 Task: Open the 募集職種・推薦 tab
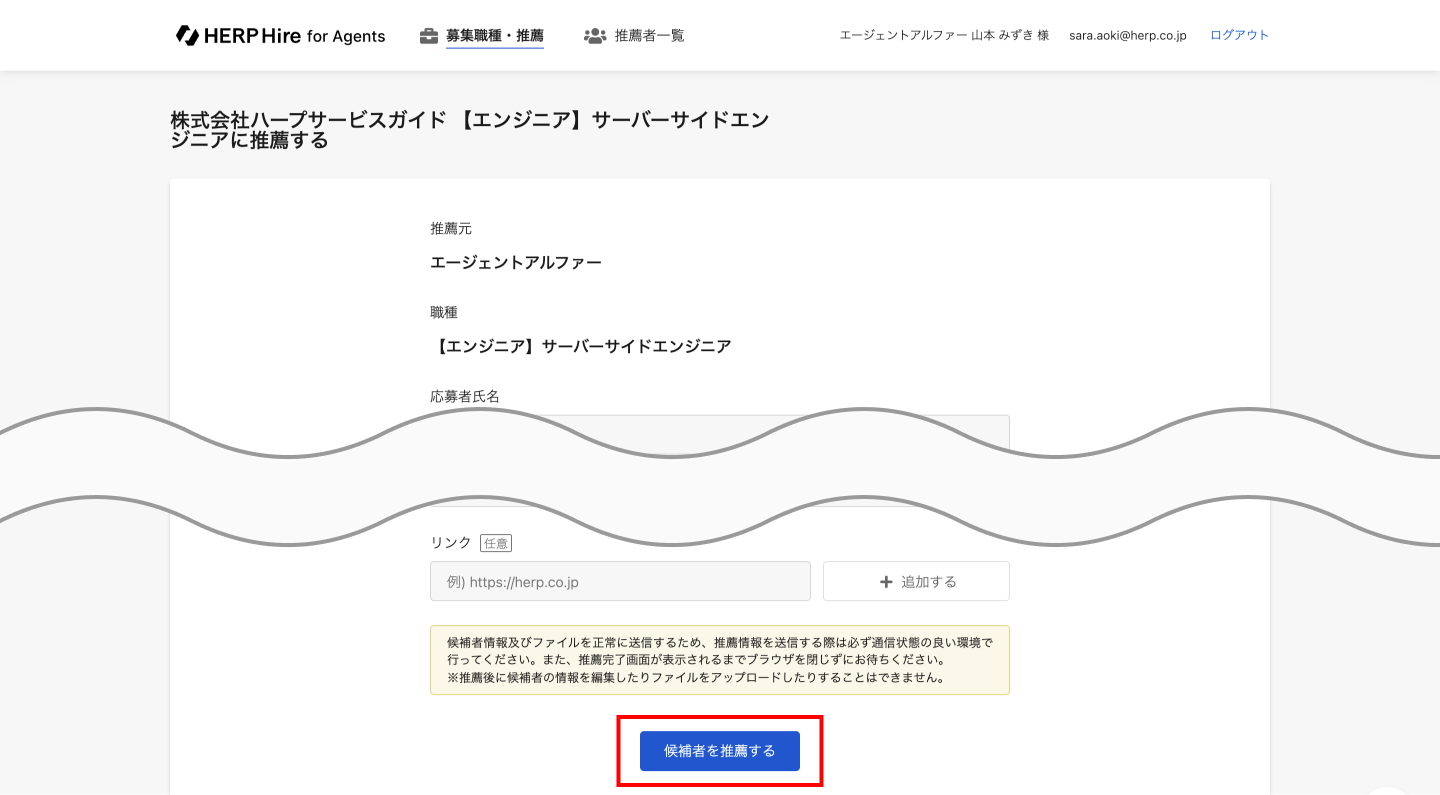pos(495,36)
